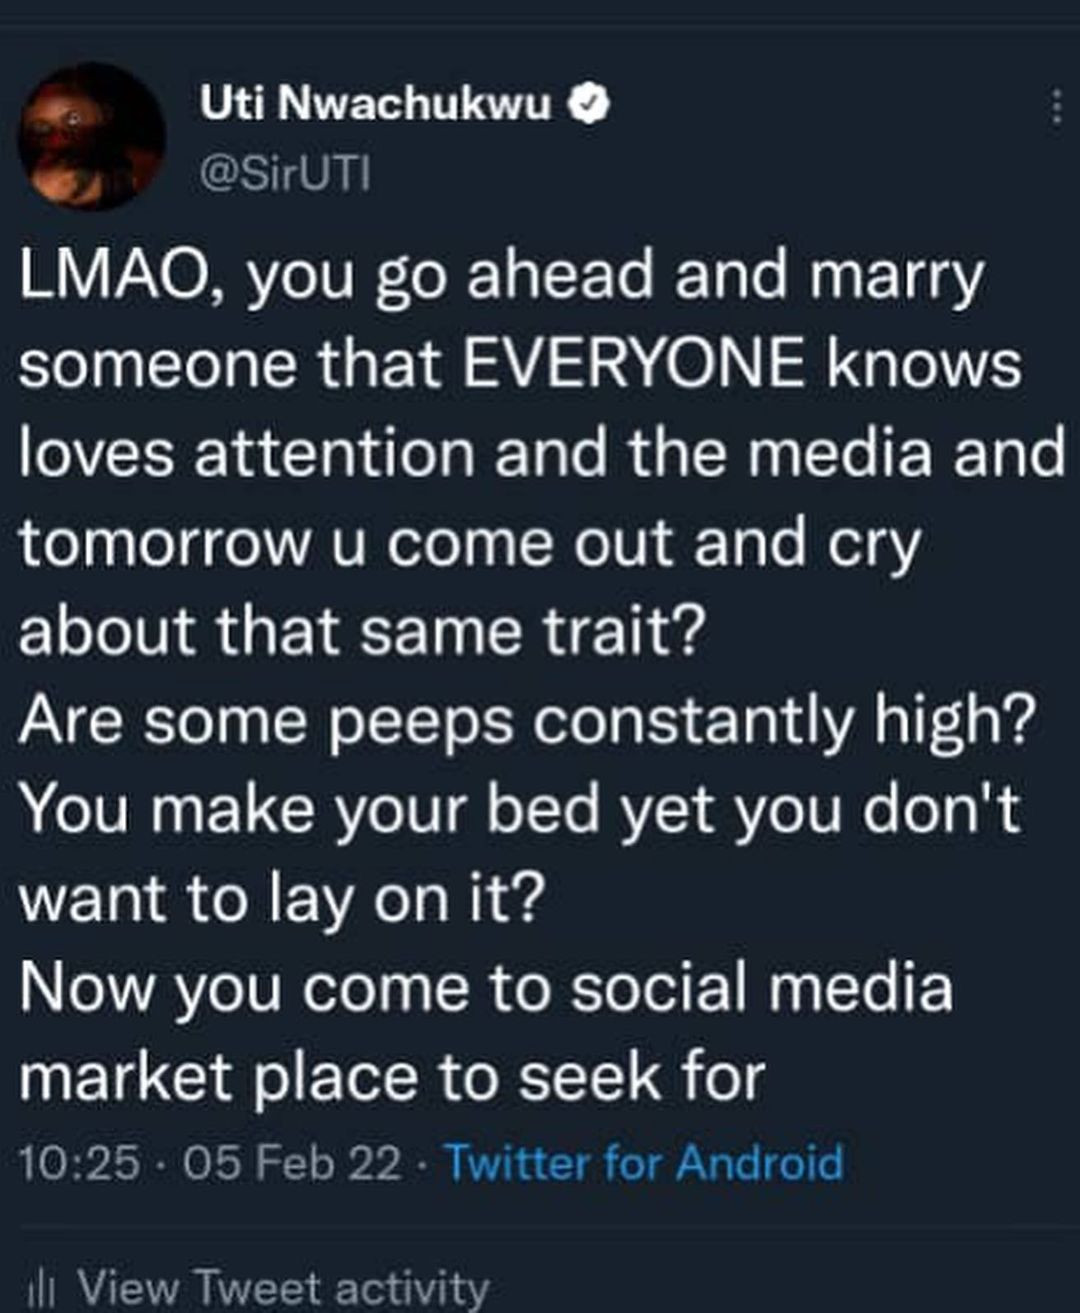
Task: Click 'Now you come to social media' line
Action: click(x=485, y=988)
